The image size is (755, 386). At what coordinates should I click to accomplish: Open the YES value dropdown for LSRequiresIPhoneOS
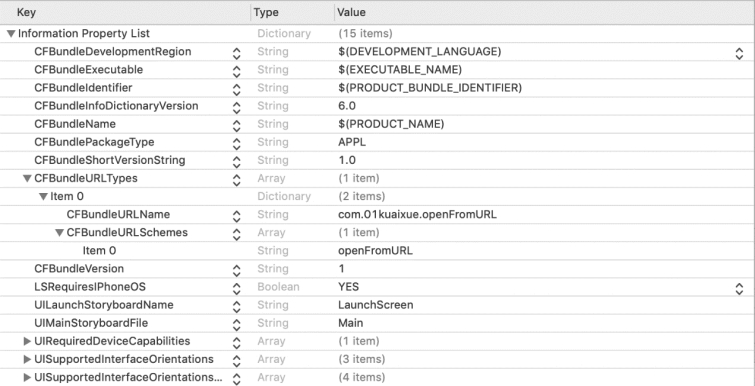click(739, 288)
